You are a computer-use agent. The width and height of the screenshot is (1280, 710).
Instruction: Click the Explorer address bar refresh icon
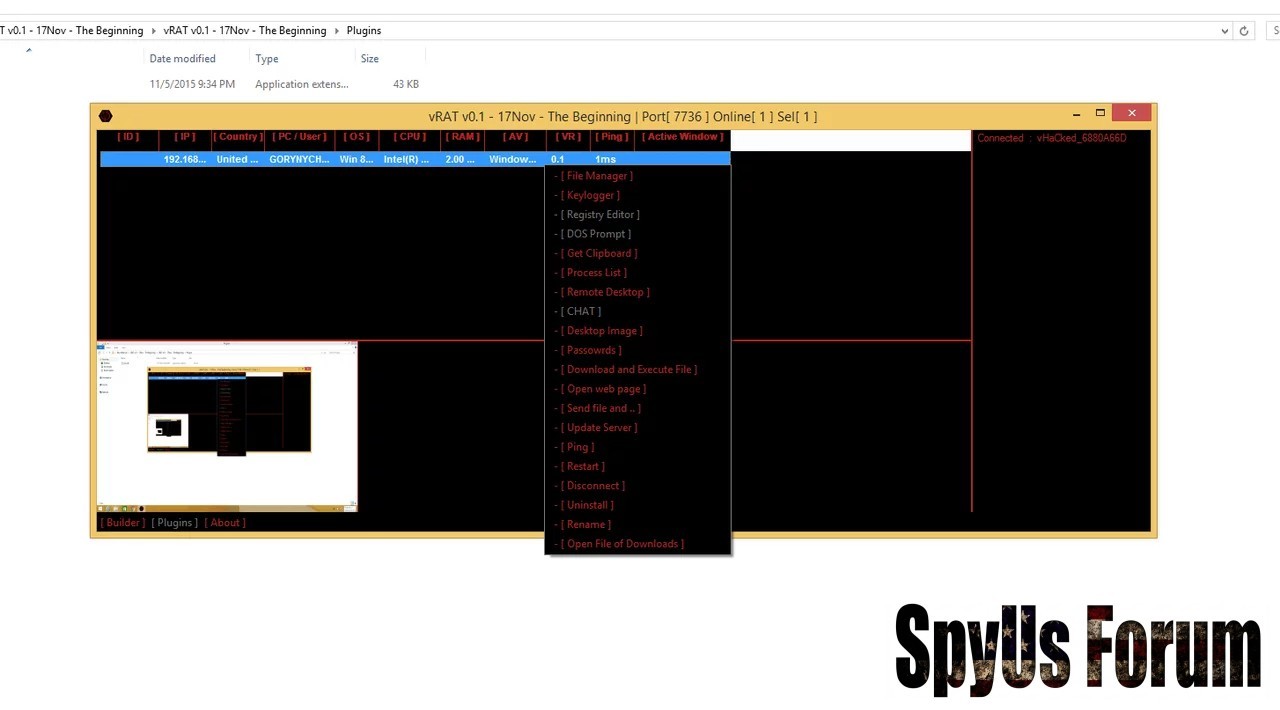1243,31
